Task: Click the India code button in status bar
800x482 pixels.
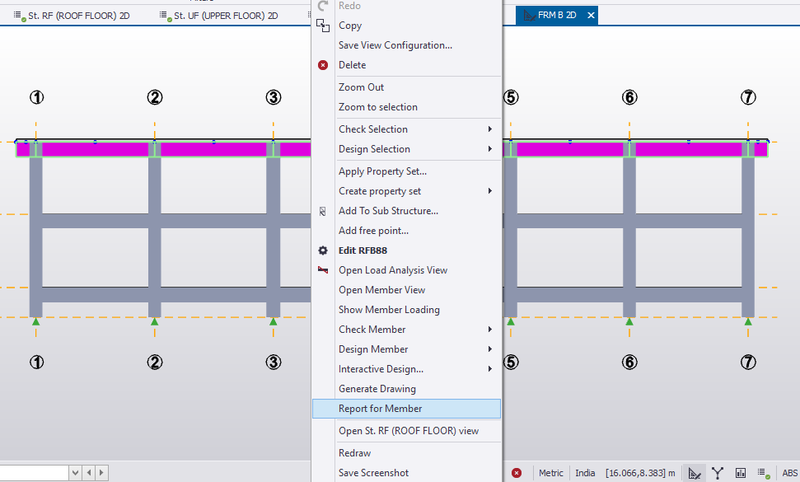Action: pyautogui.click(x=585, y=473)
